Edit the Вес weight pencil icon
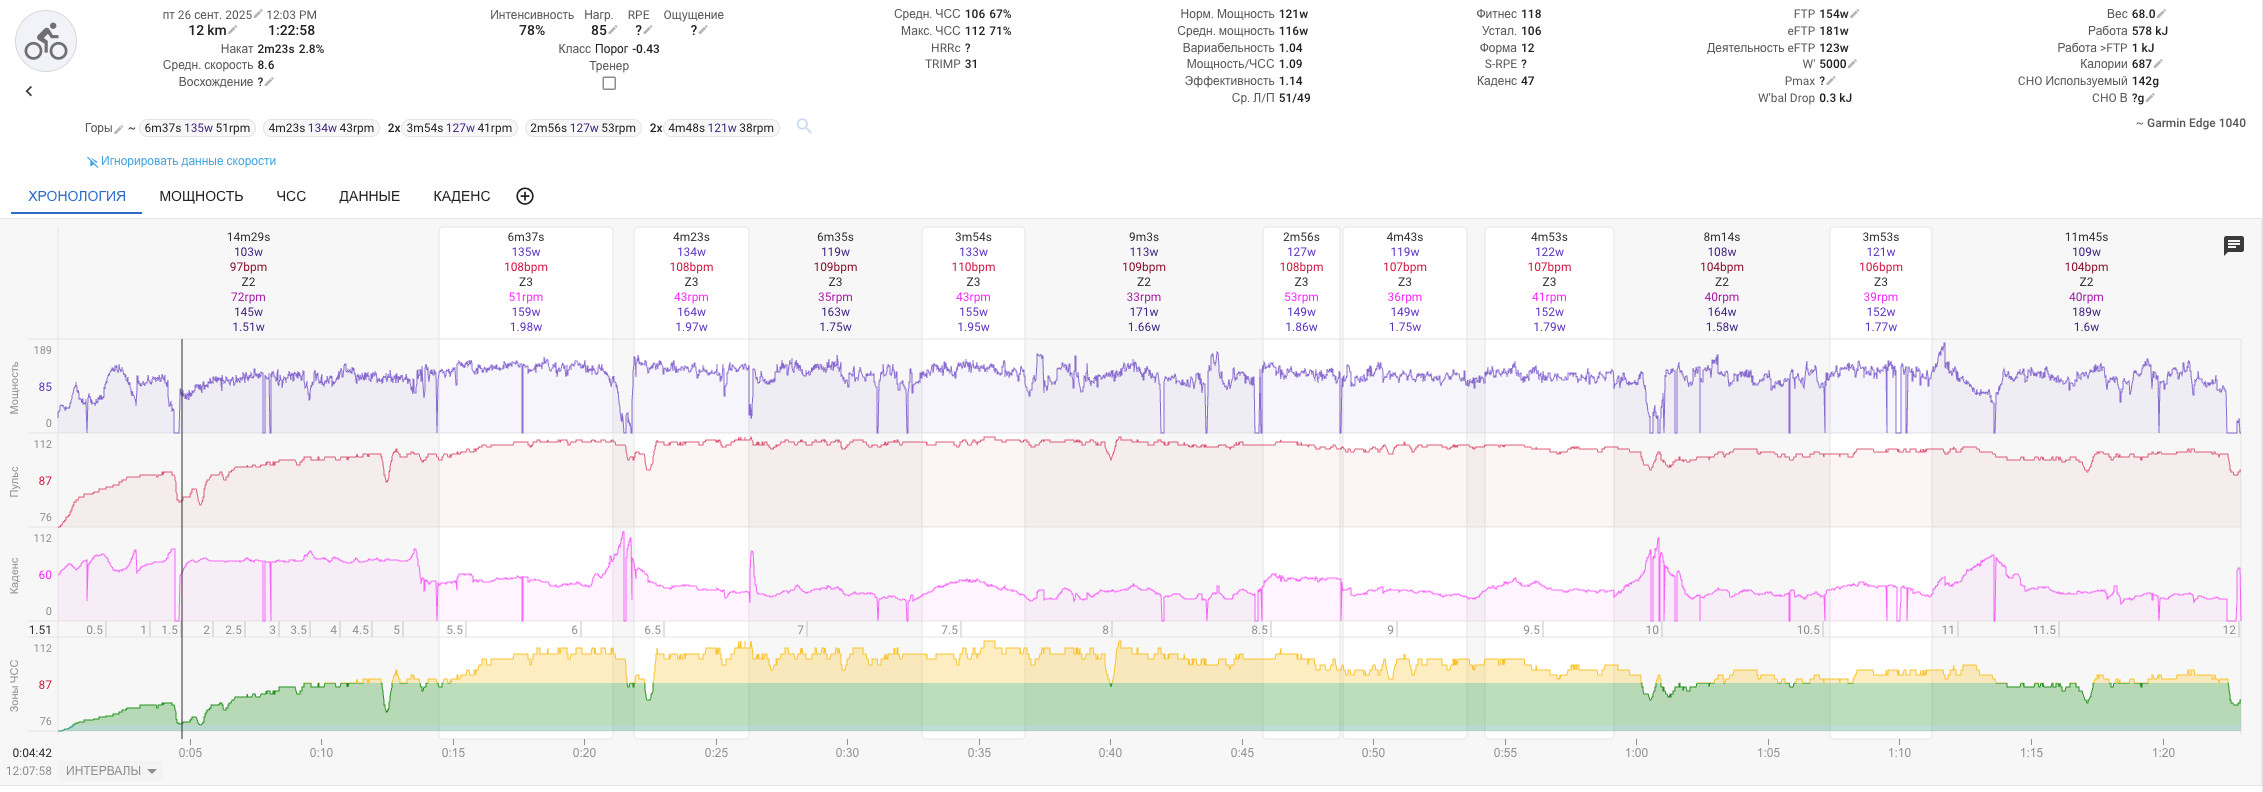 point(2161,14)
